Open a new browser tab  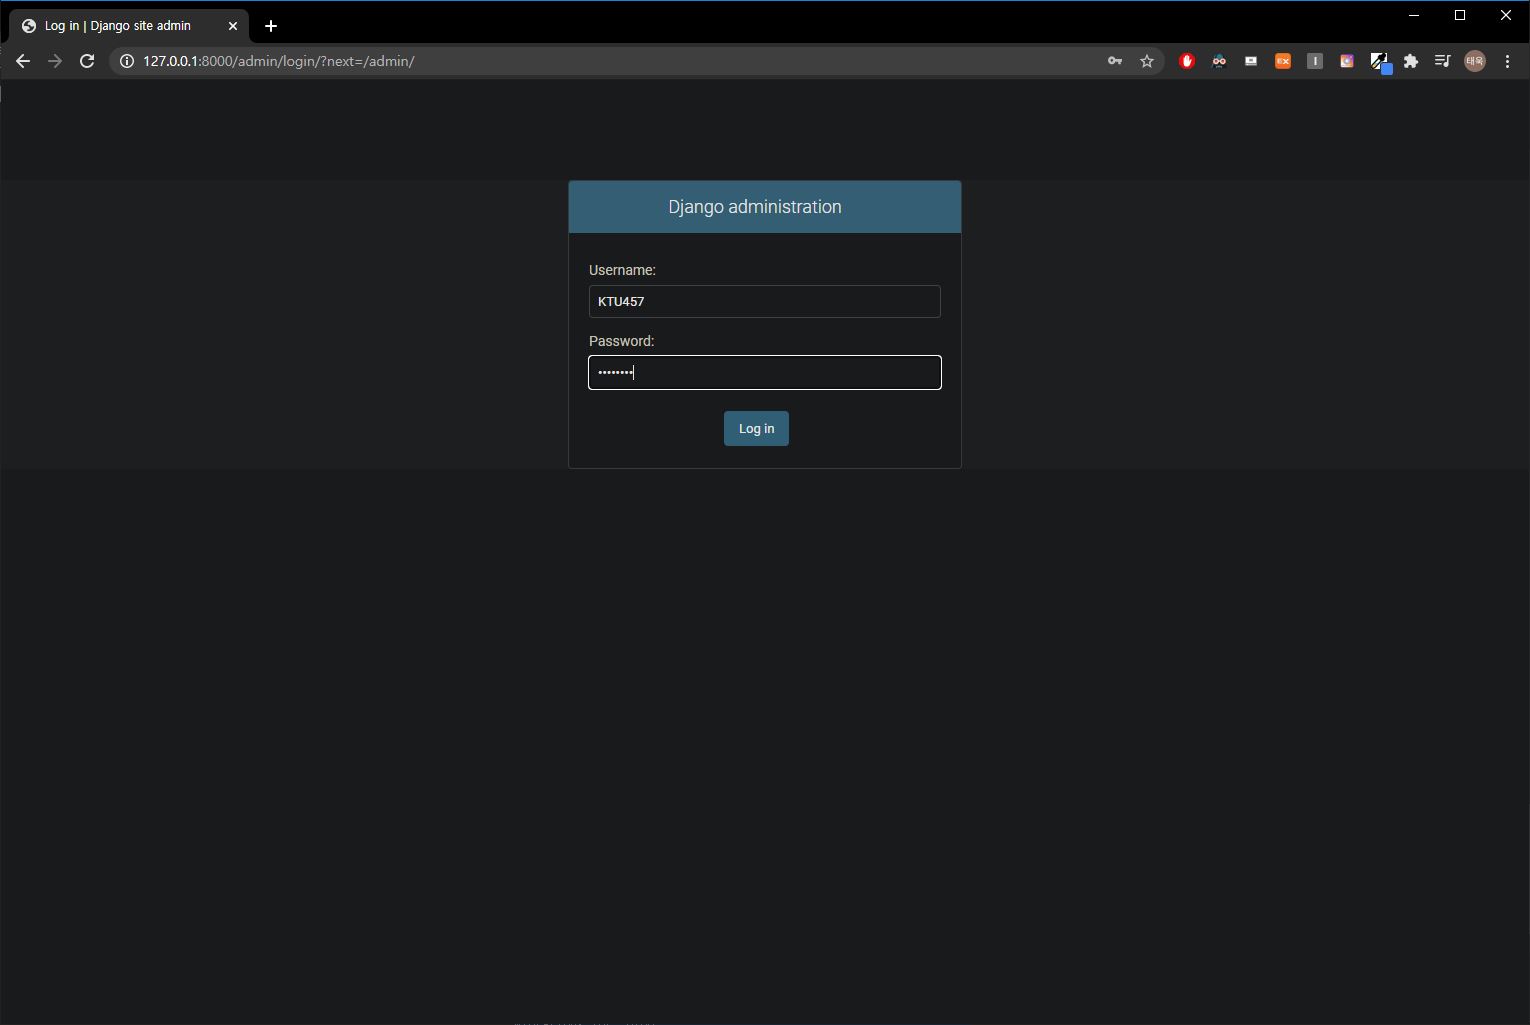pyautogui.click(x=271, y=26)
